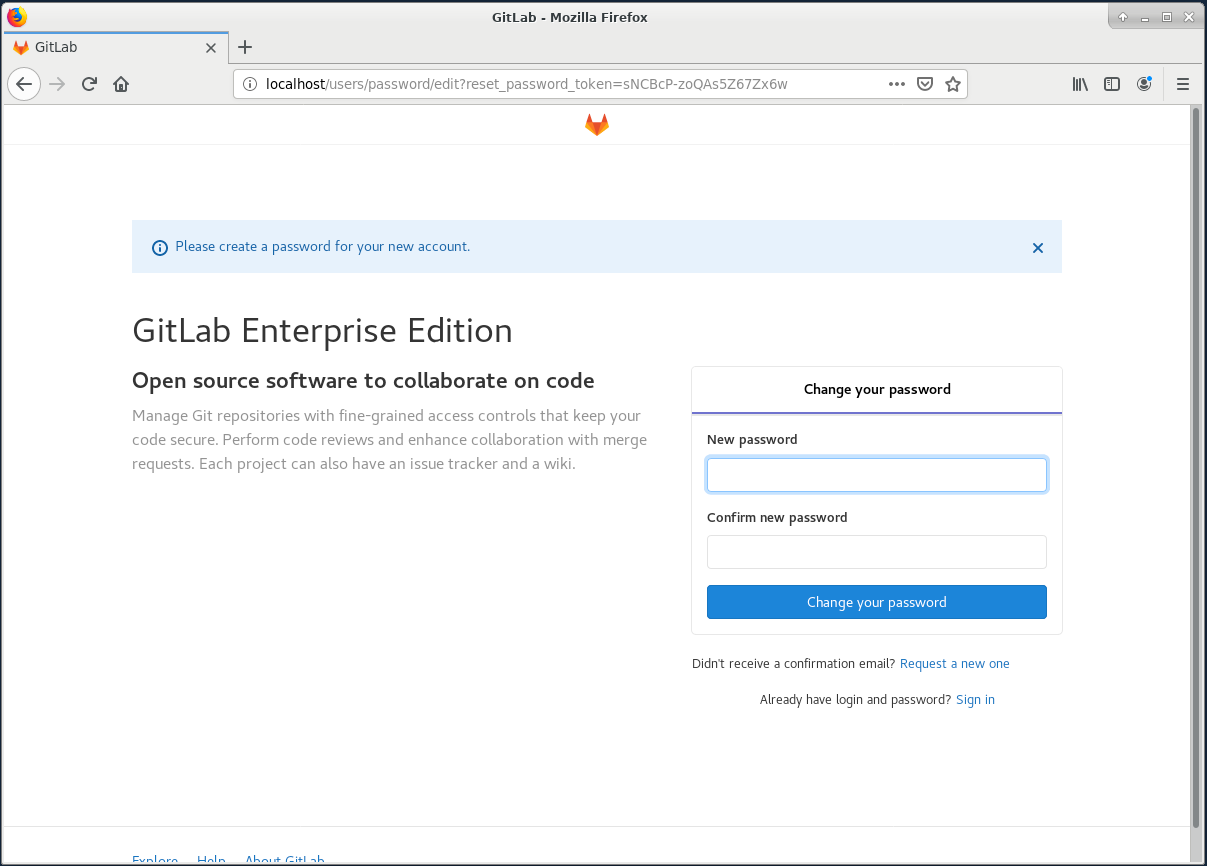Toggle the browser sidebar view
This screenshot has width=1207, height=866.
(1112, 84)
